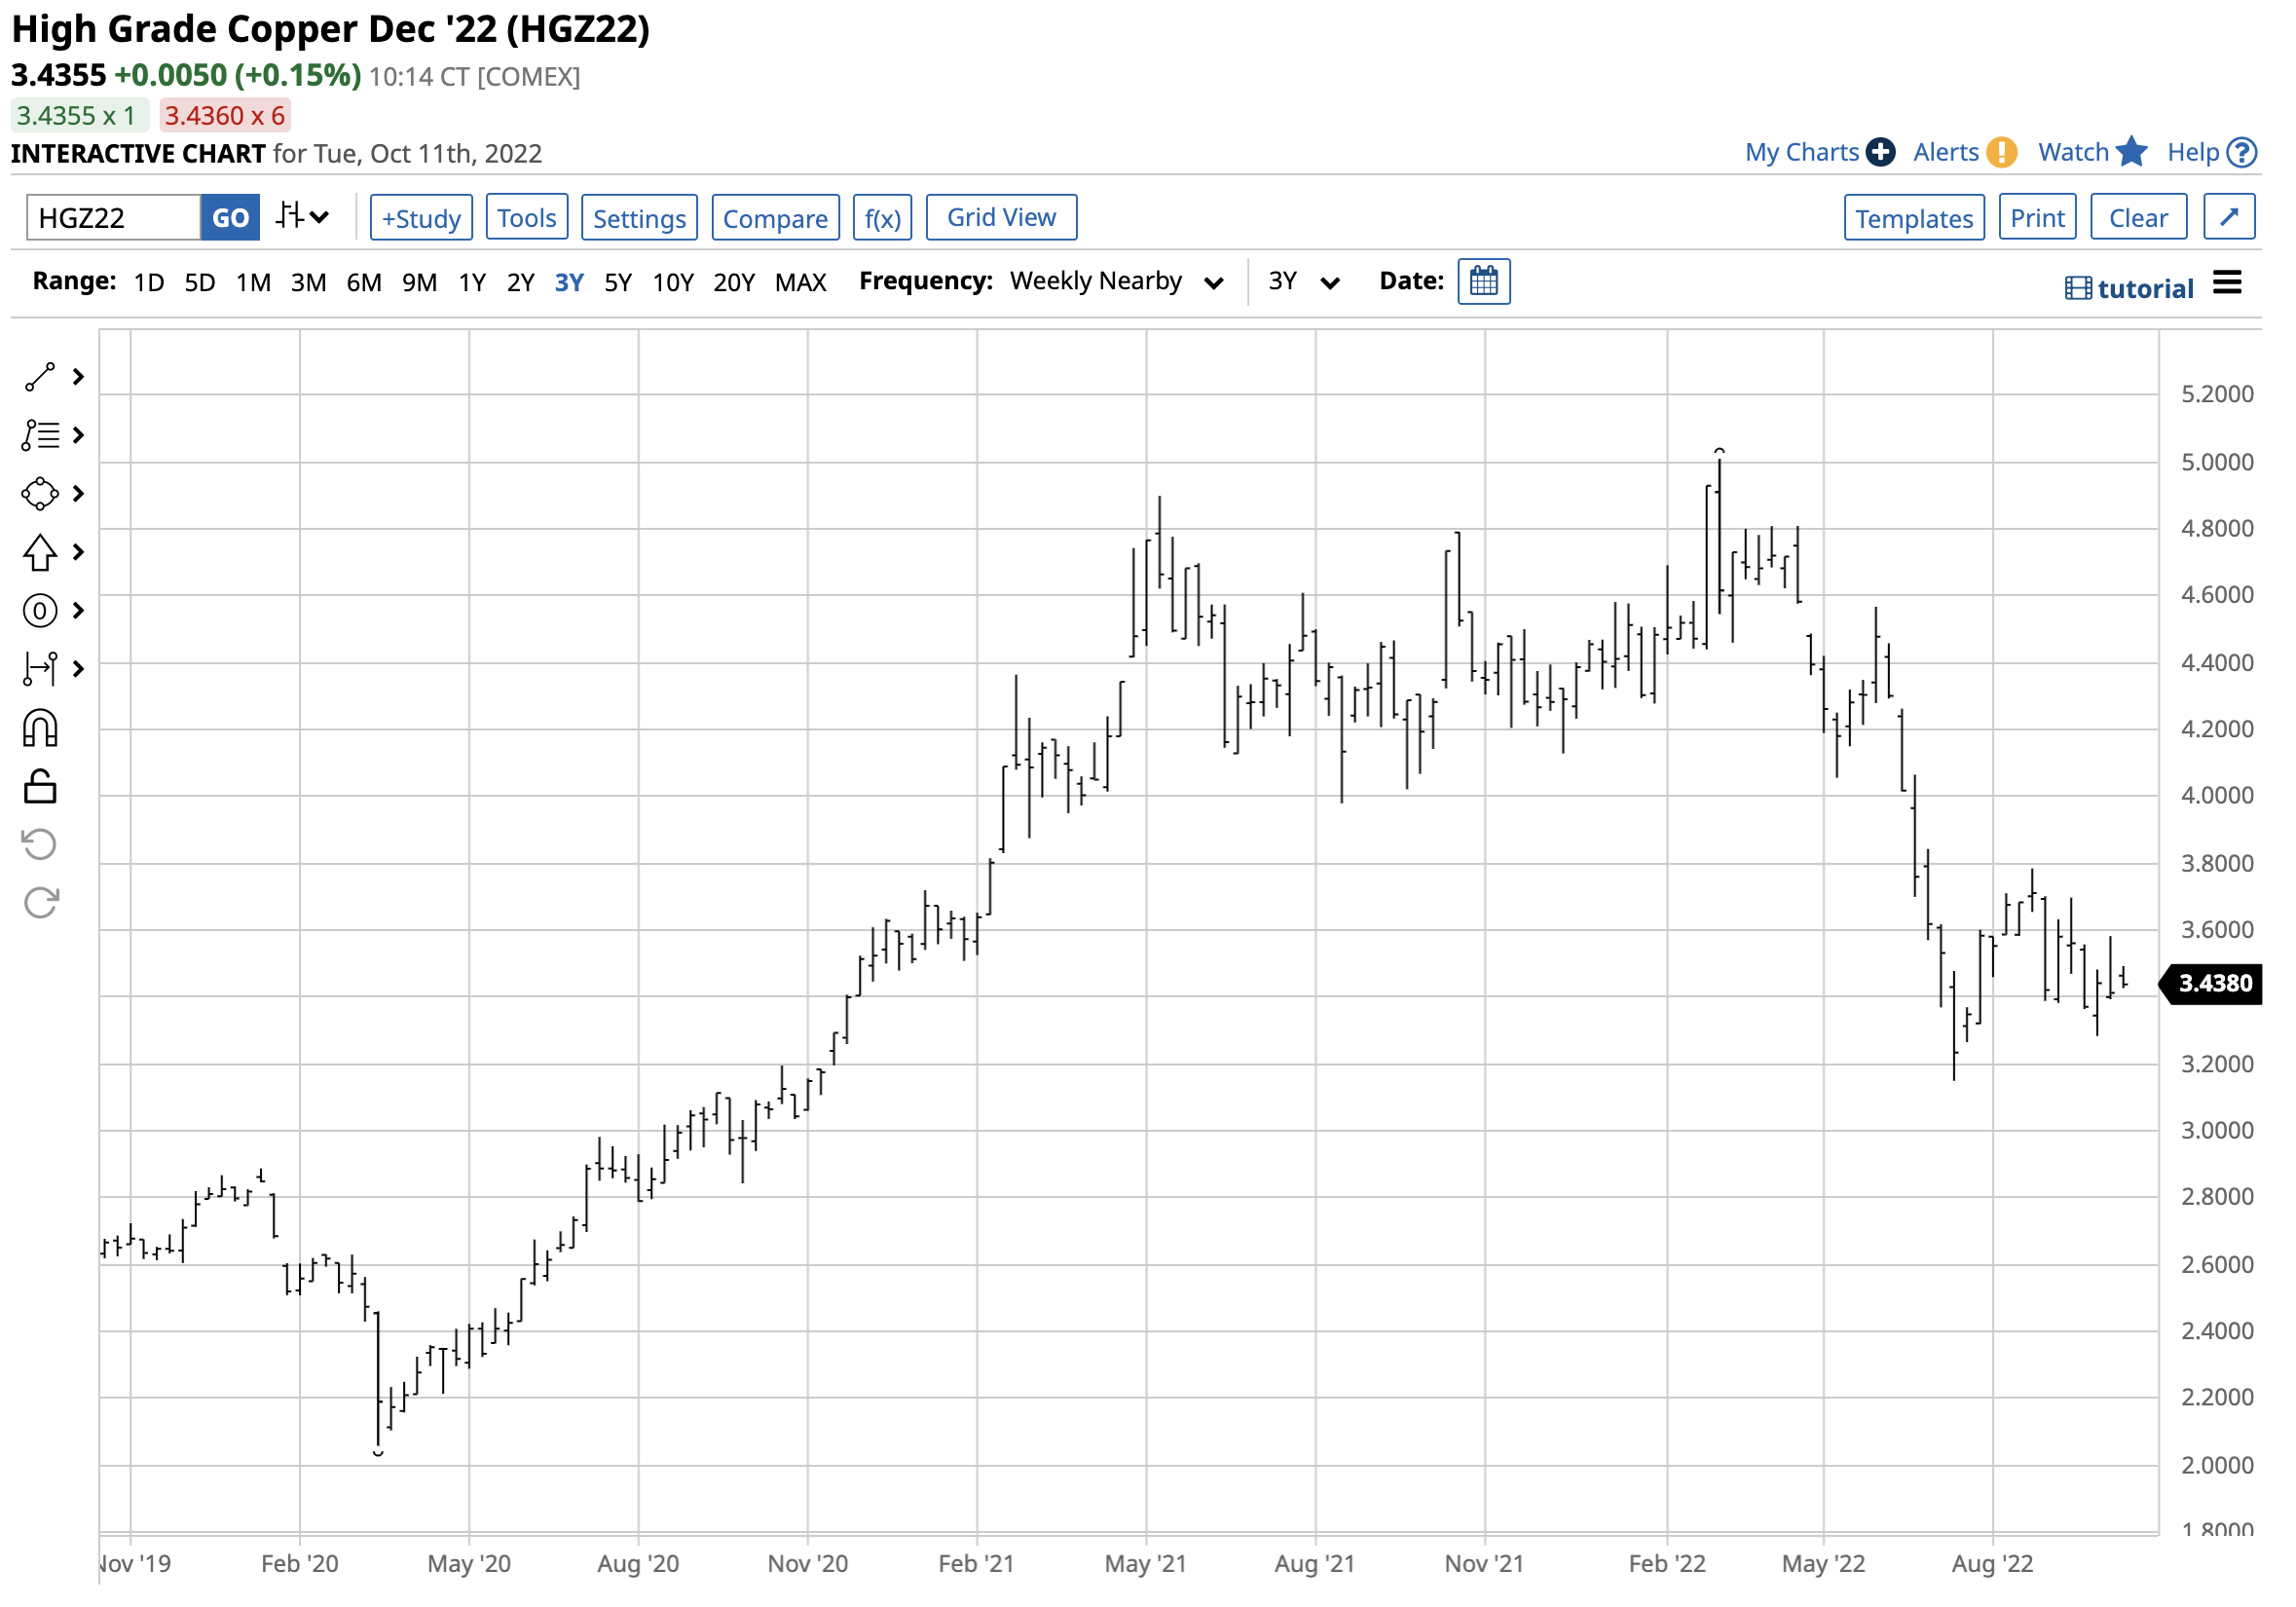
Task: Expand the trend line tool options
Action: (78, 377)
